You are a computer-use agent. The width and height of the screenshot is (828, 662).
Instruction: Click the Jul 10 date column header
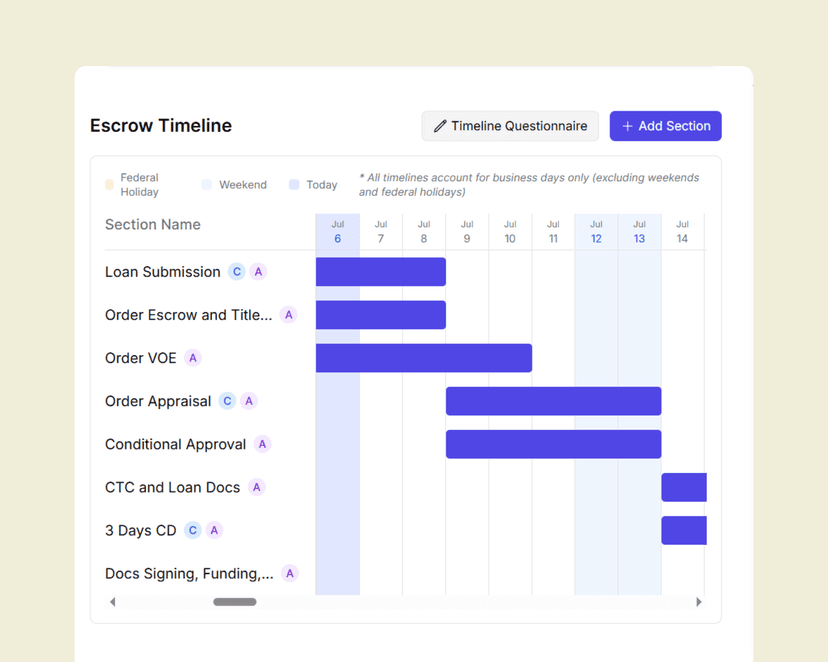510,232
